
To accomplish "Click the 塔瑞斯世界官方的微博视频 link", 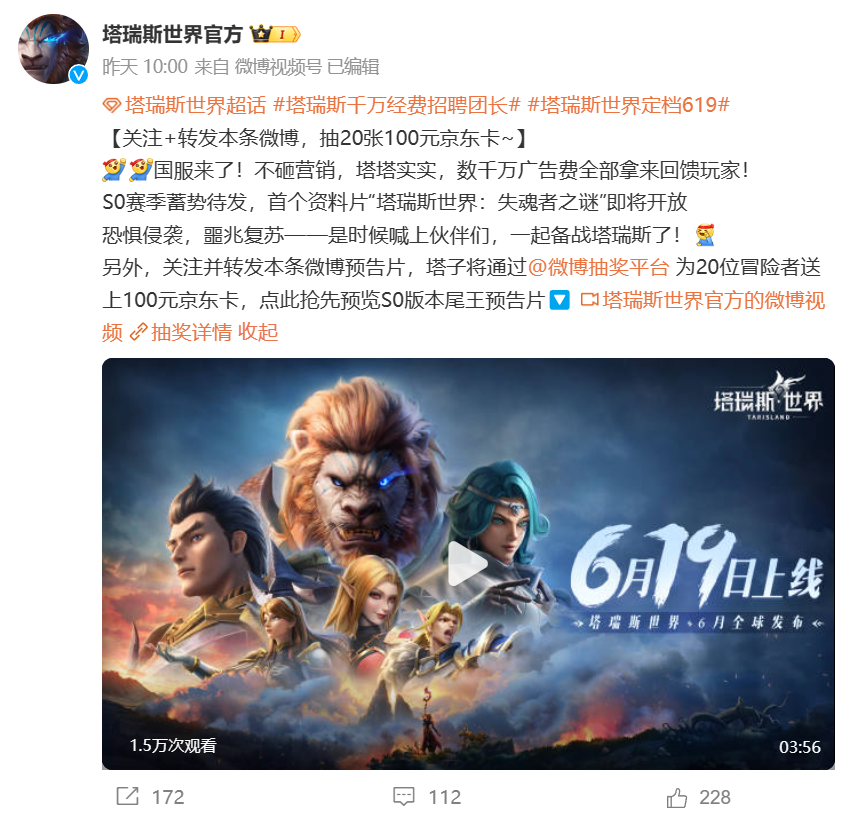I will tap(713, 300).
